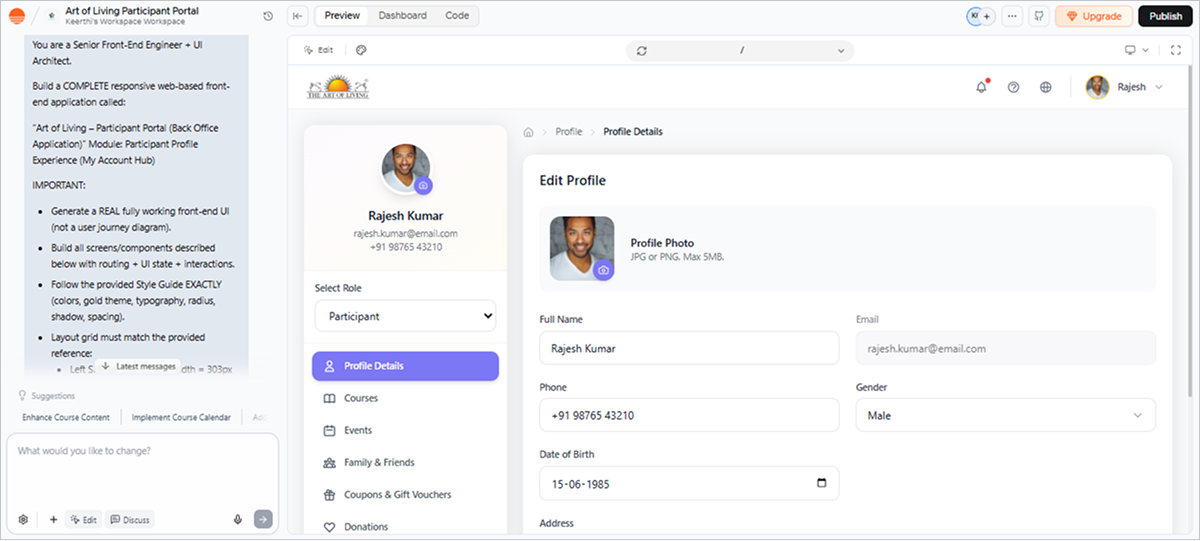Click the Publish button
The height and width of the screenshot is (541, 1200).
[x=1165, y=16]
